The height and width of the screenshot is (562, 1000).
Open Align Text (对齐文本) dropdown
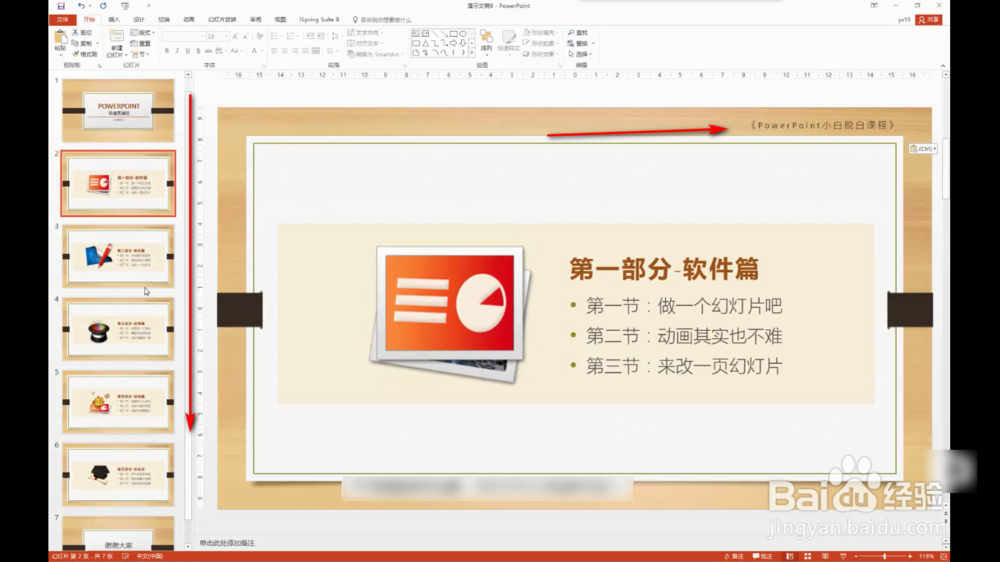click(x=364, y=43)
